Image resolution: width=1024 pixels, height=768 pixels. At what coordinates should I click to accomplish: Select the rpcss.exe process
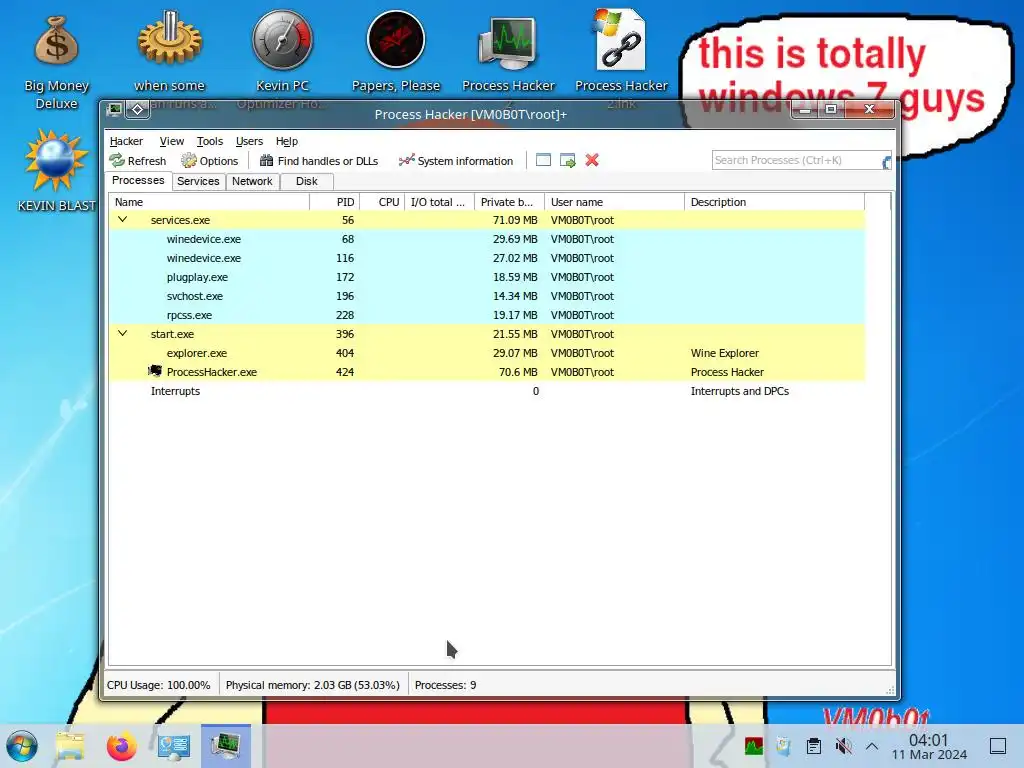pos(487,315)
